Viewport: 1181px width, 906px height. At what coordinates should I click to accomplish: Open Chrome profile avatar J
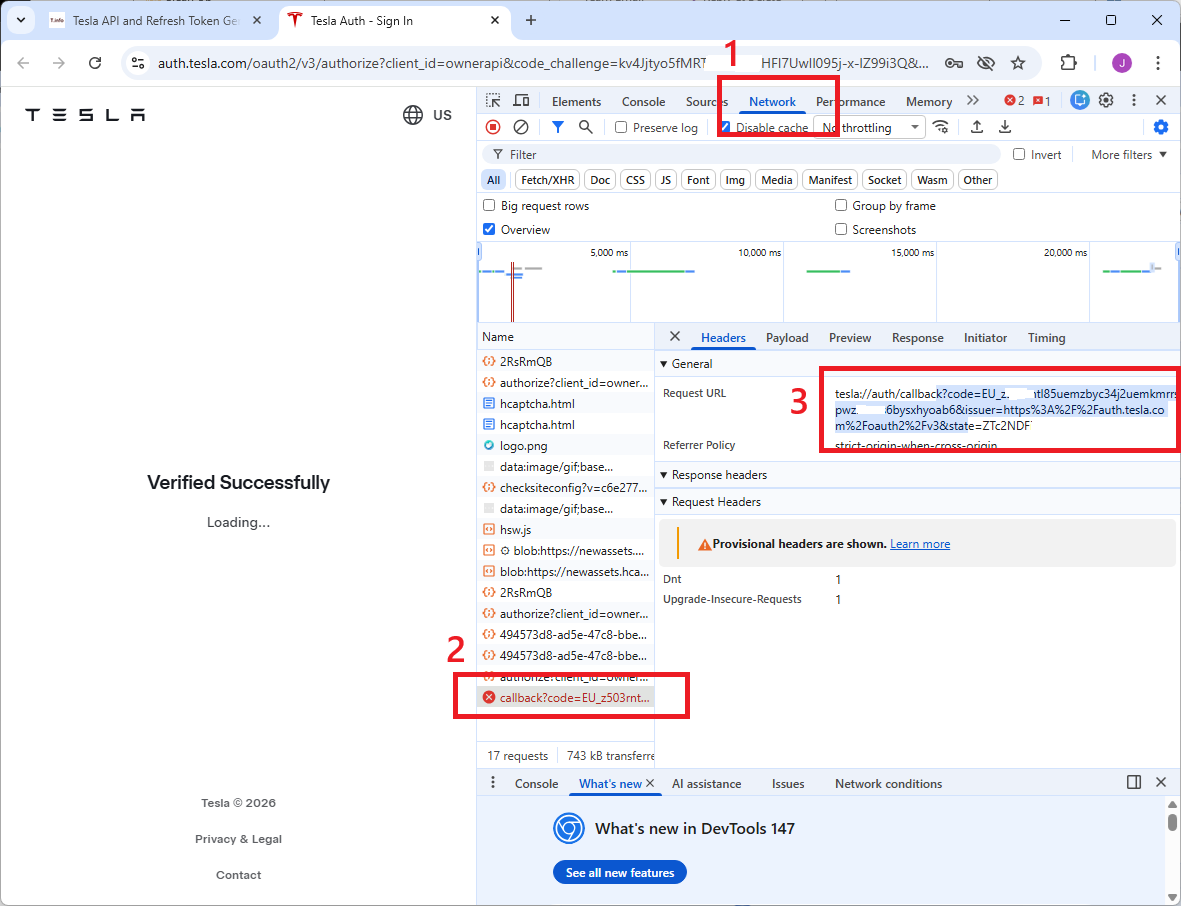pos(1121,63)
